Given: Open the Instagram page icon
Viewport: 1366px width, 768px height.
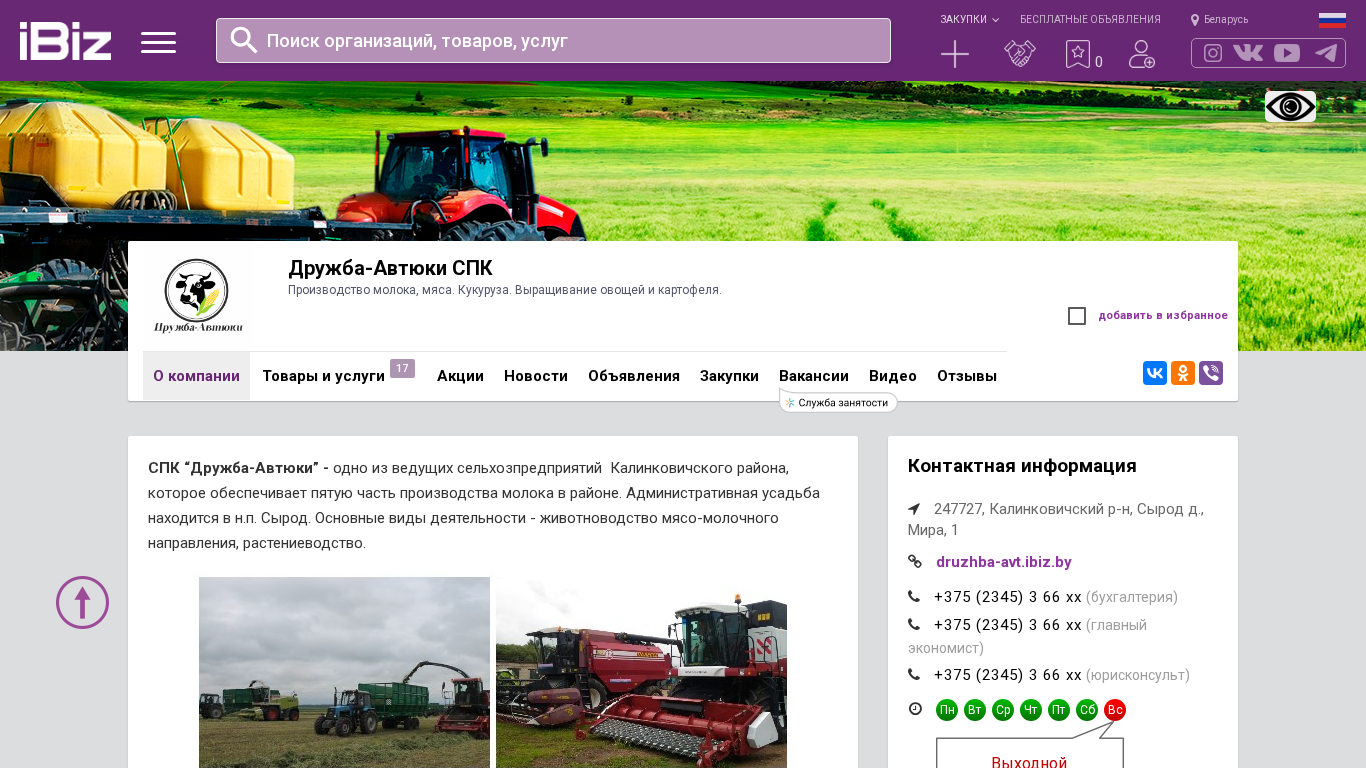Looking at the screenshot, I should [x=1213, y=53].
